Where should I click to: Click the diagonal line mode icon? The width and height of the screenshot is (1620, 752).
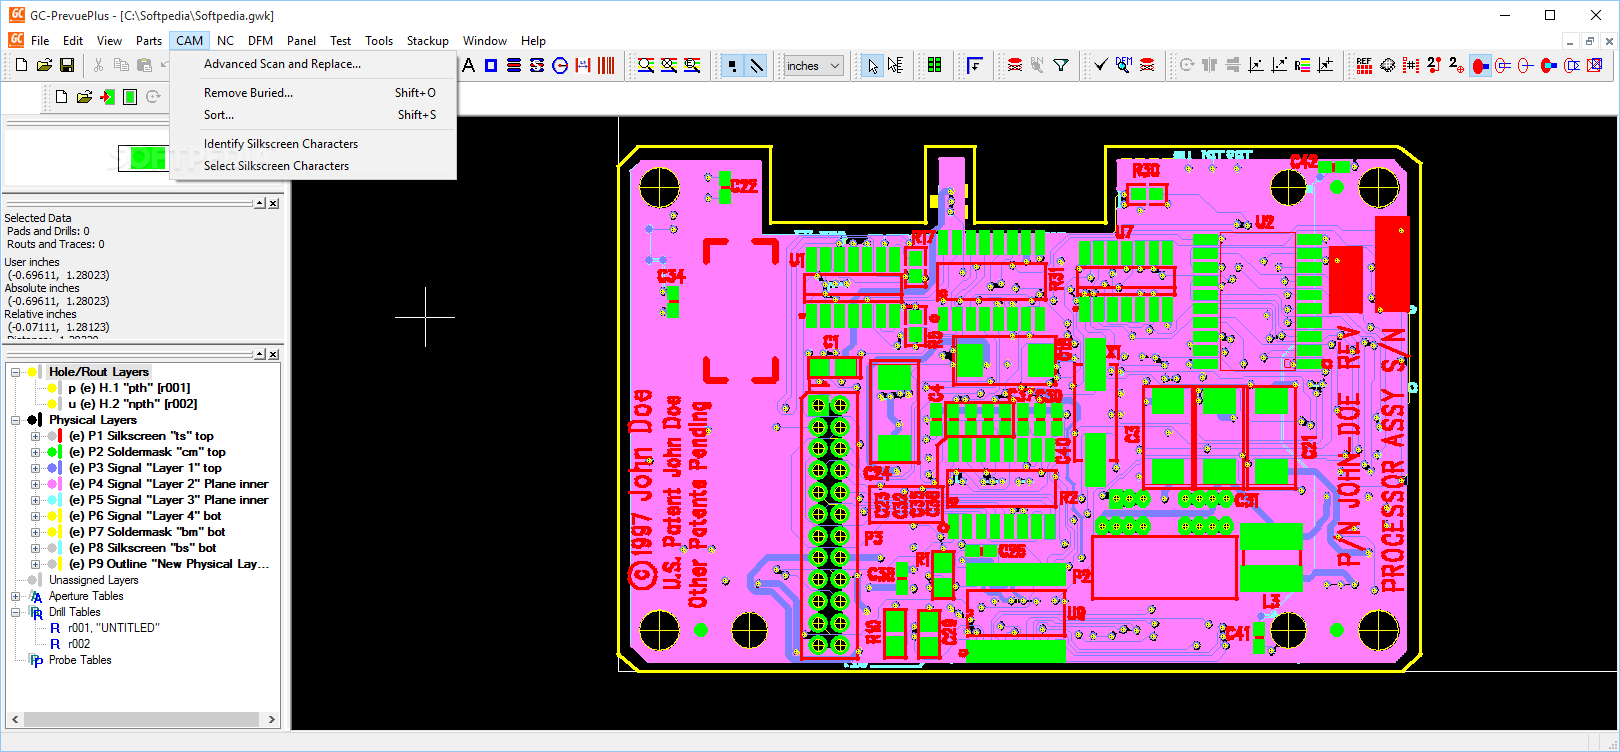click(x=756, y=65)
